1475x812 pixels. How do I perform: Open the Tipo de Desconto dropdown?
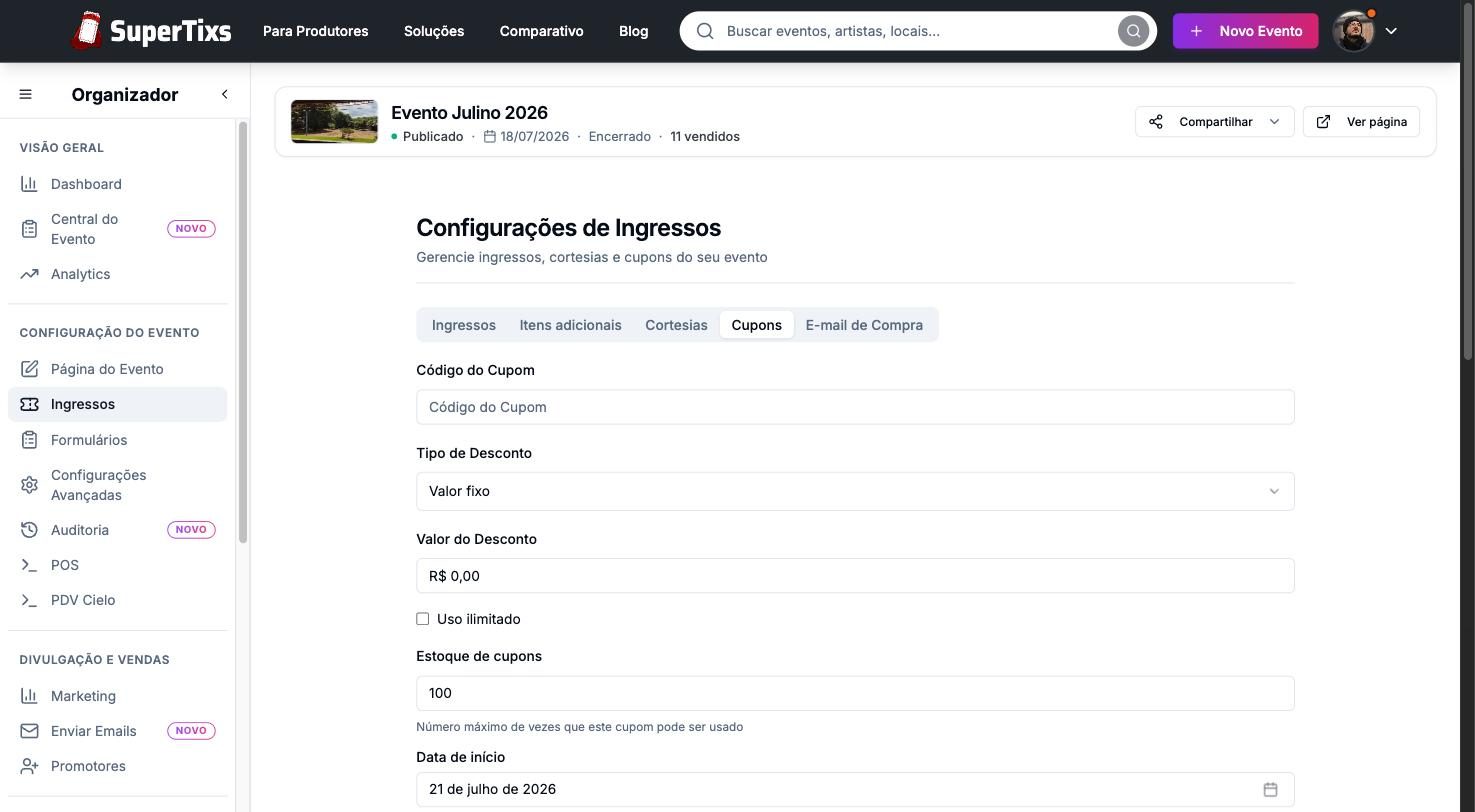pos(855,491)
